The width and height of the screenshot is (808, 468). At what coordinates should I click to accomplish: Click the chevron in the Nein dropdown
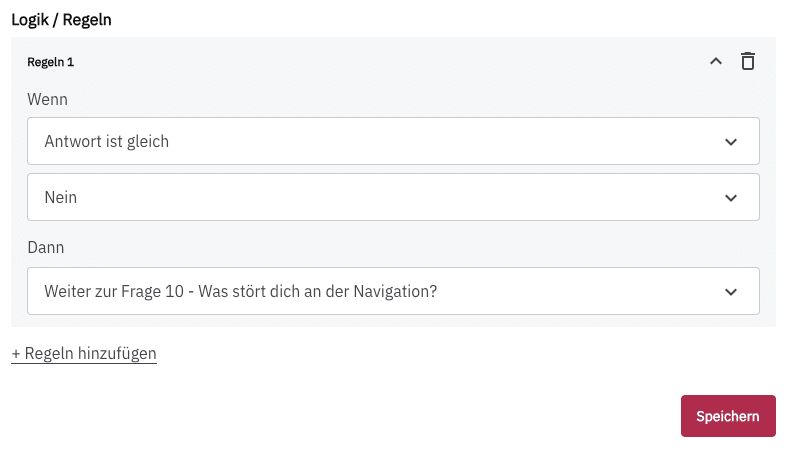(731, 198)
